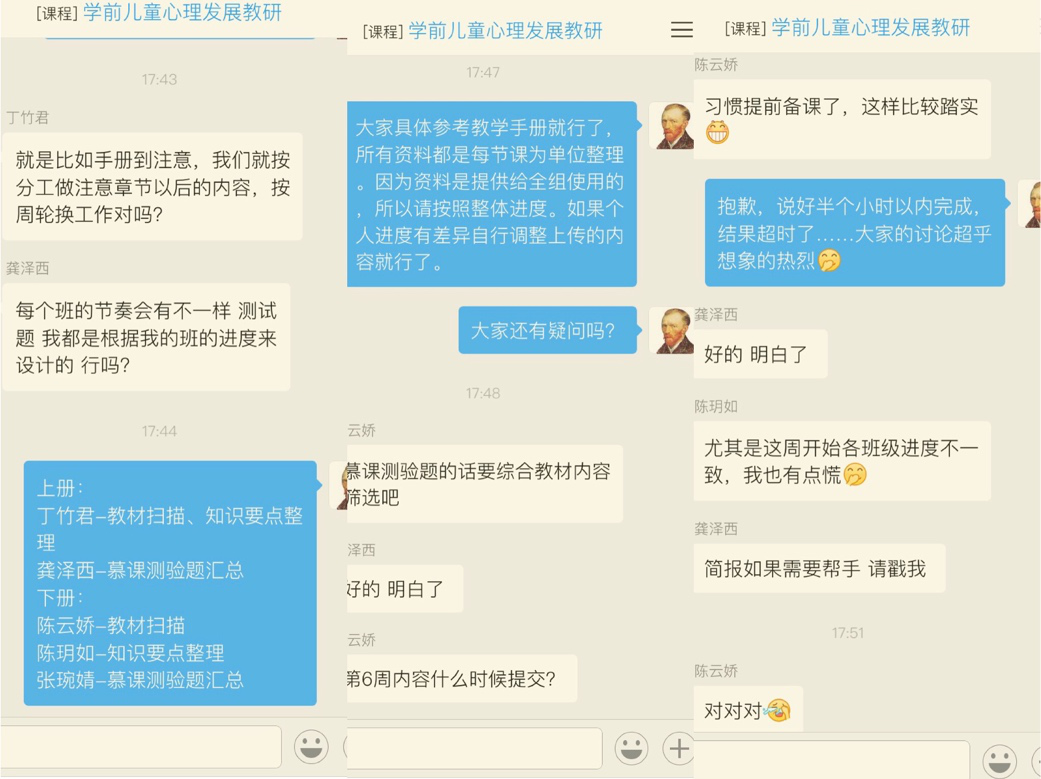1041x779 pixels.
Task: Tap partial avatar beside the 抱歉 message
Action: click(1031, 203)
